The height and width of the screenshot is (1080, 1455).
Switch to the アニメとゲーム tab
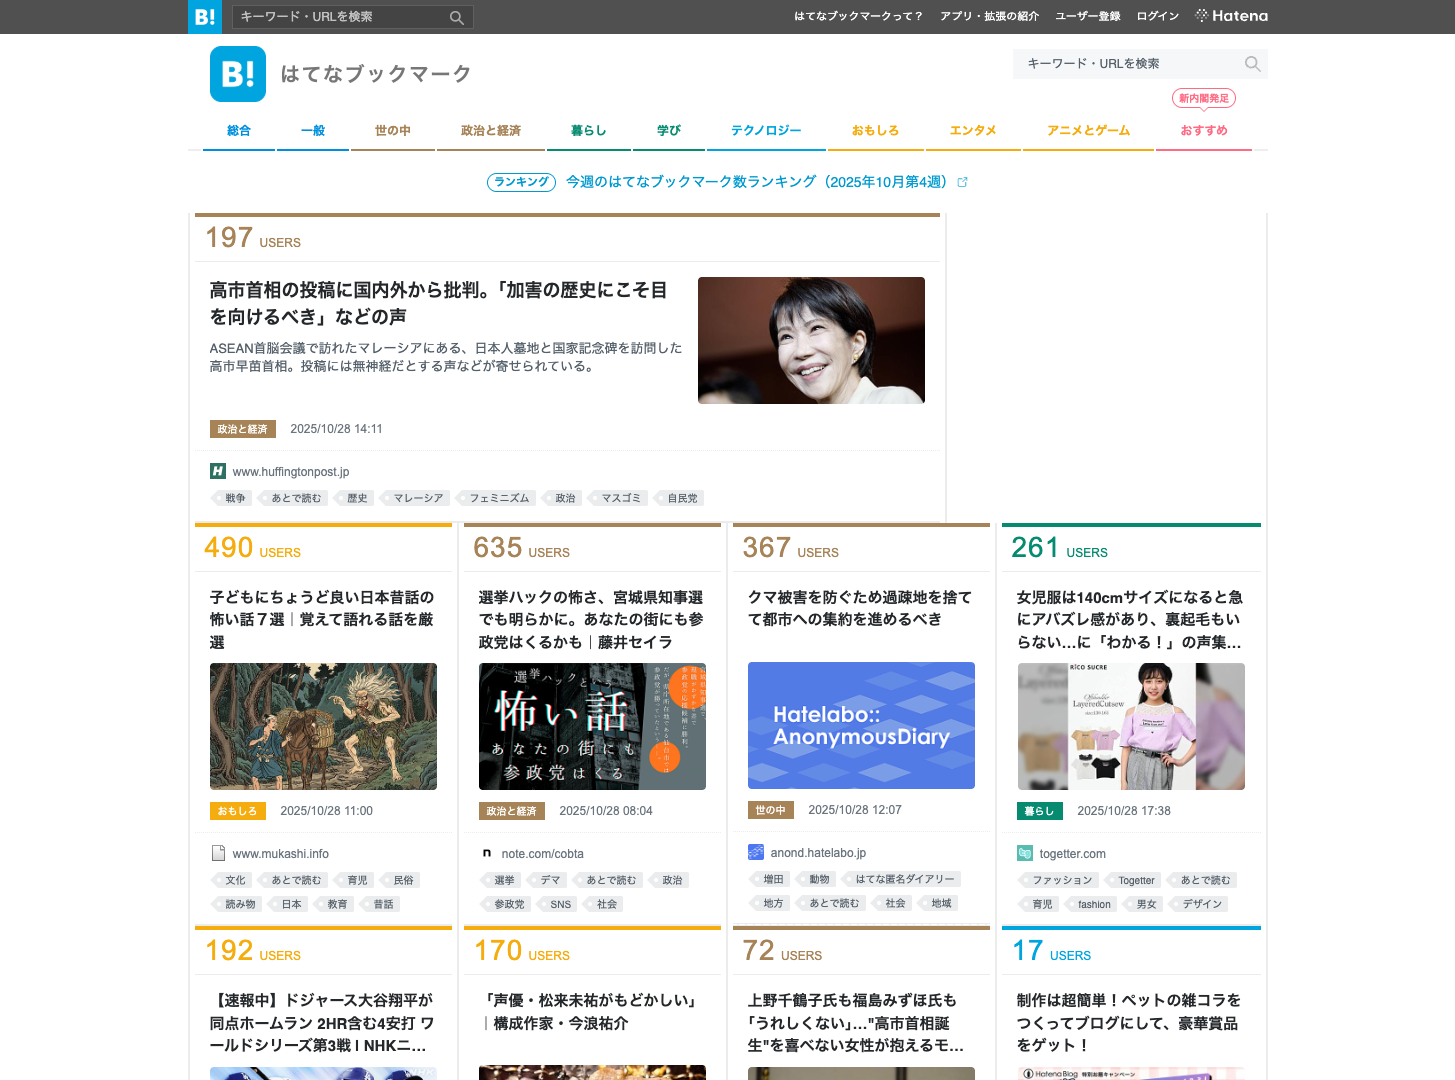[1087, 130]
